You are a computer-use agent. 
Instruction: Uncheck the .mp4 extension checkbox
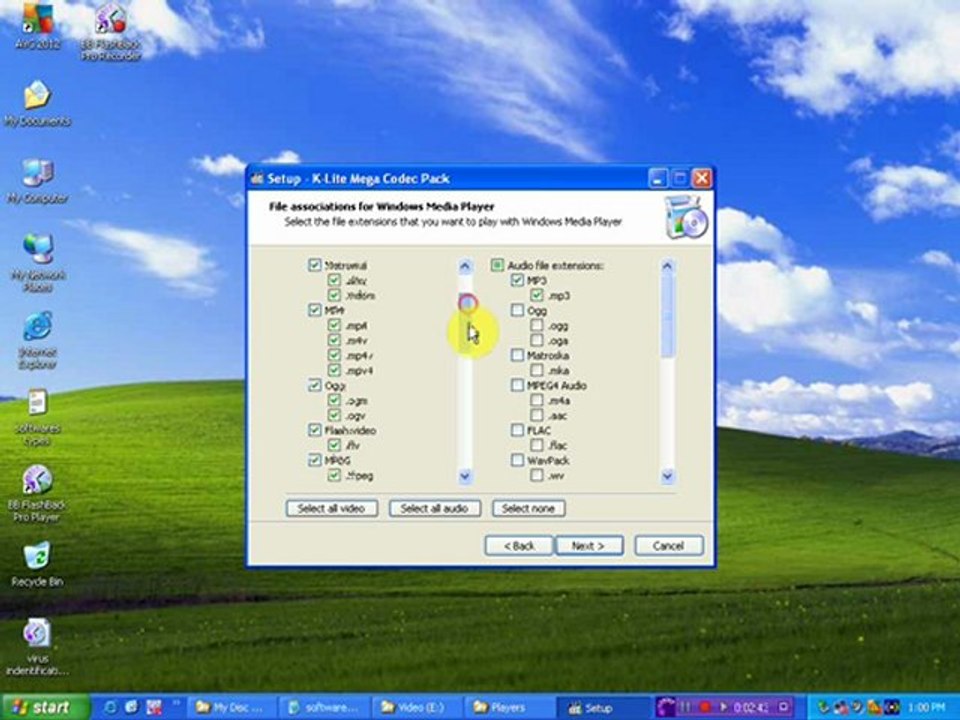point(334,325)
